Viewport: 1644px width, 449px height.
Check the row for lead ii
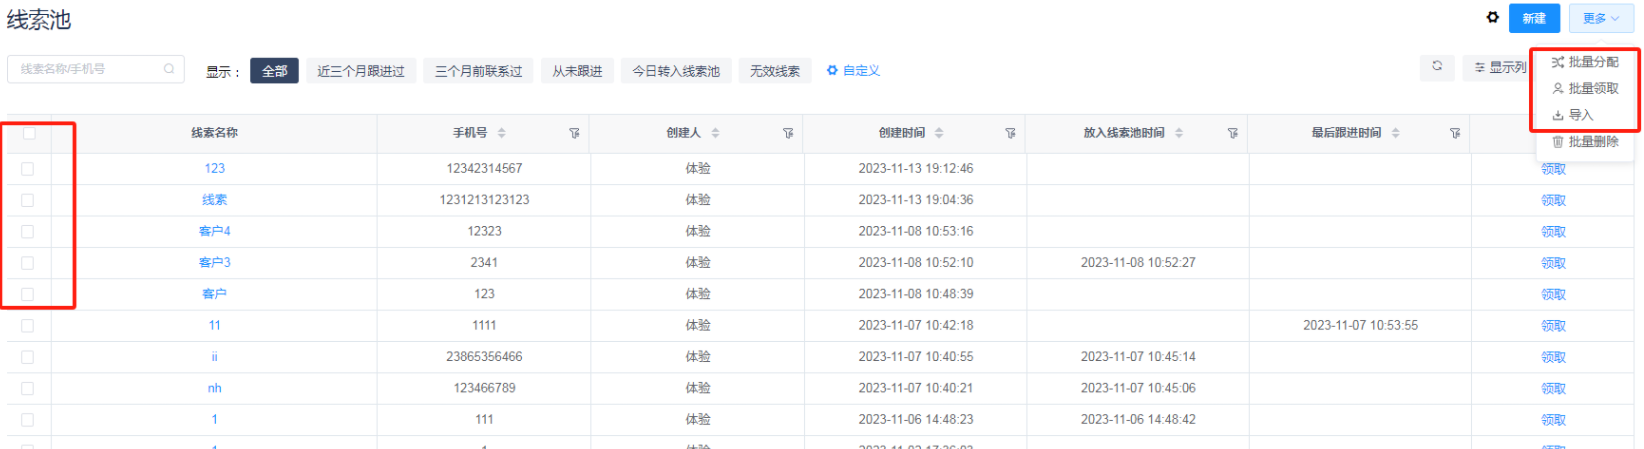tap(27, 357)
